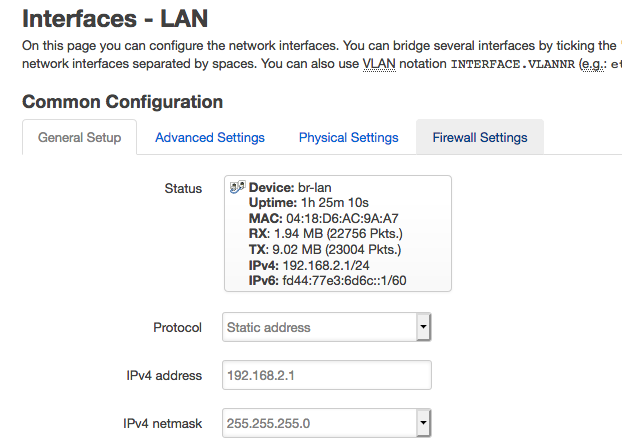Click the Uptime line in Status box
Viewport: 622px width, 441px height.
(309, 202)
